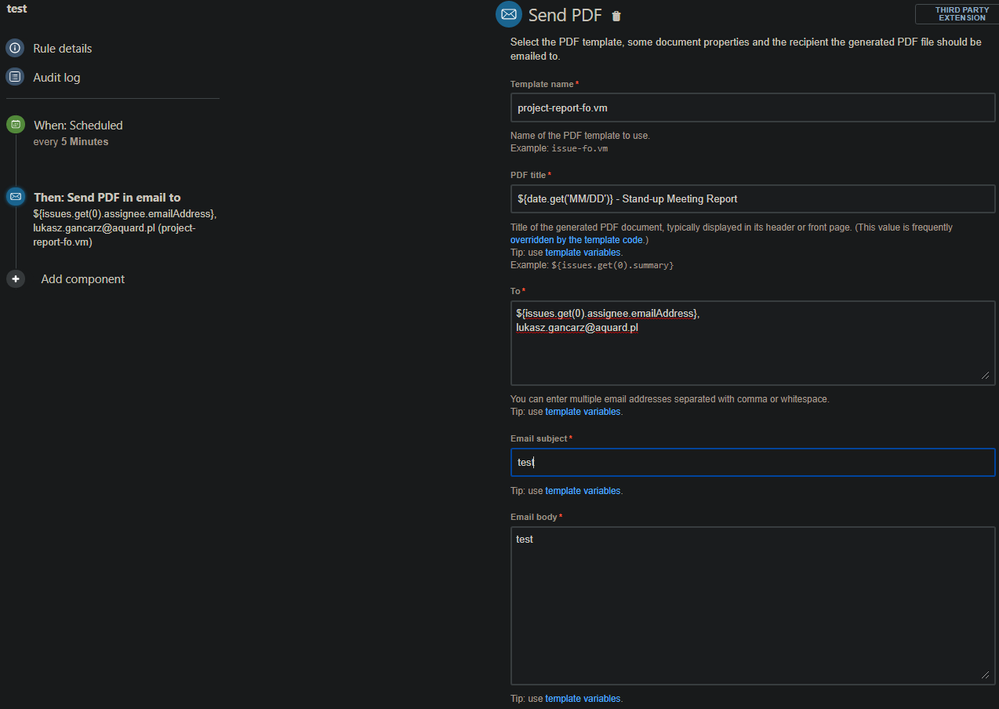Open the Audit log
Viewport: 999px width, 709px height.
point(57,77)
